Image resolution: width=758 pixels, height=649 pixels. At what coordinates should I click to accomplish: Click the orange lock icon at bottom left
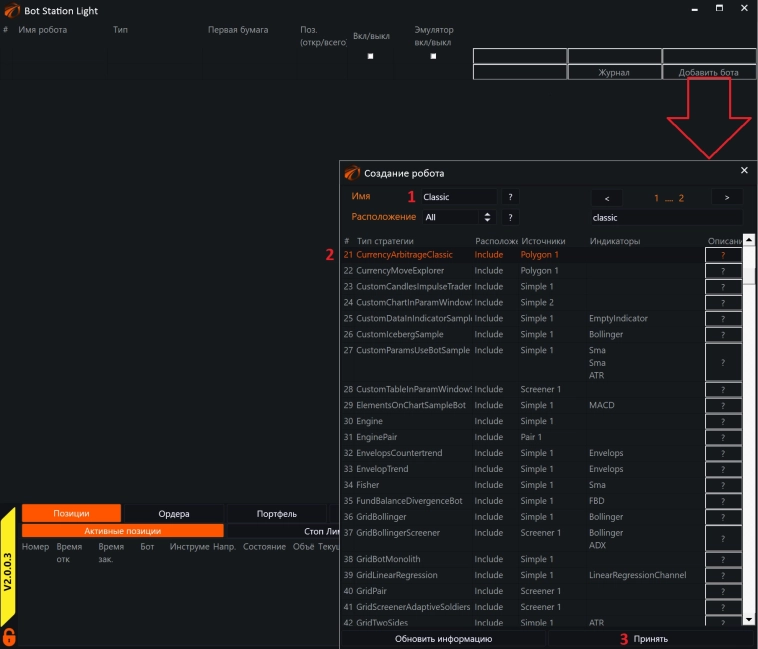pos(9,636)
